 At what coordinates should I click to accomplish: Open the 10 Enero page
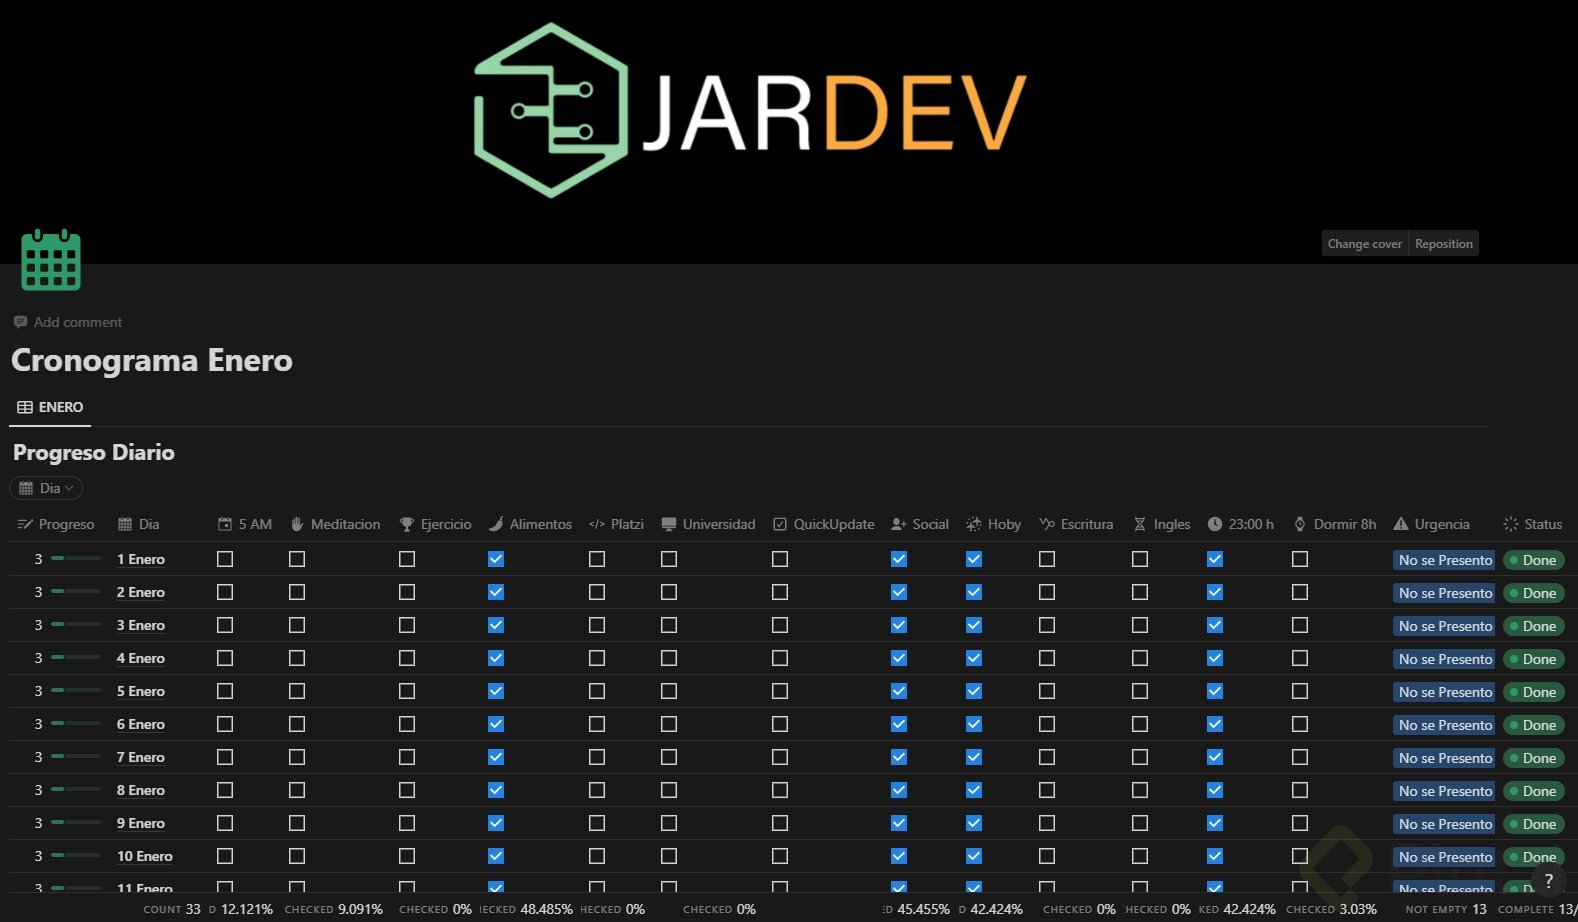click(145, 856)
